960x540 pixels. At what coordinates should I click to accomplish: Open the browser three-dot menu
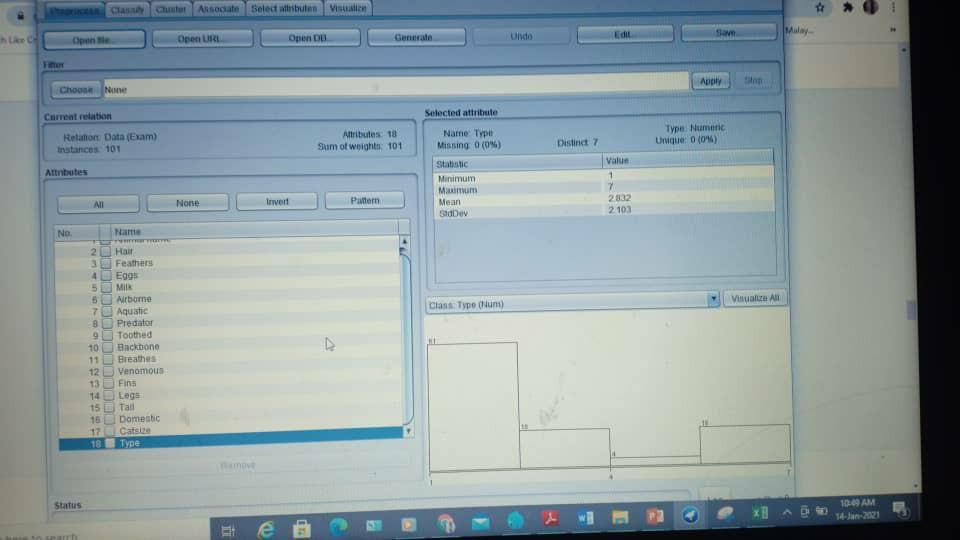[893, 7]
